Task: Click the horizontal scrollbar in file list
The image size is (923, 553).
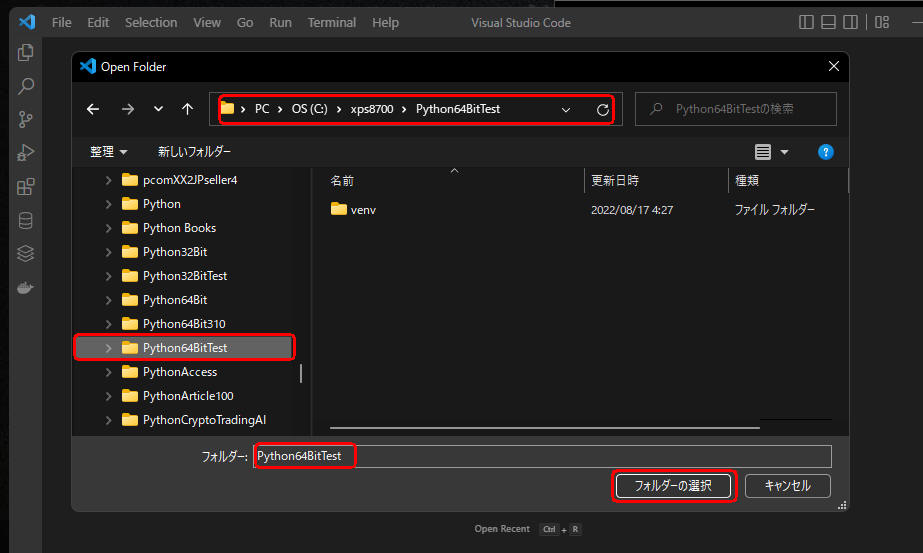Action: point(544,428)
